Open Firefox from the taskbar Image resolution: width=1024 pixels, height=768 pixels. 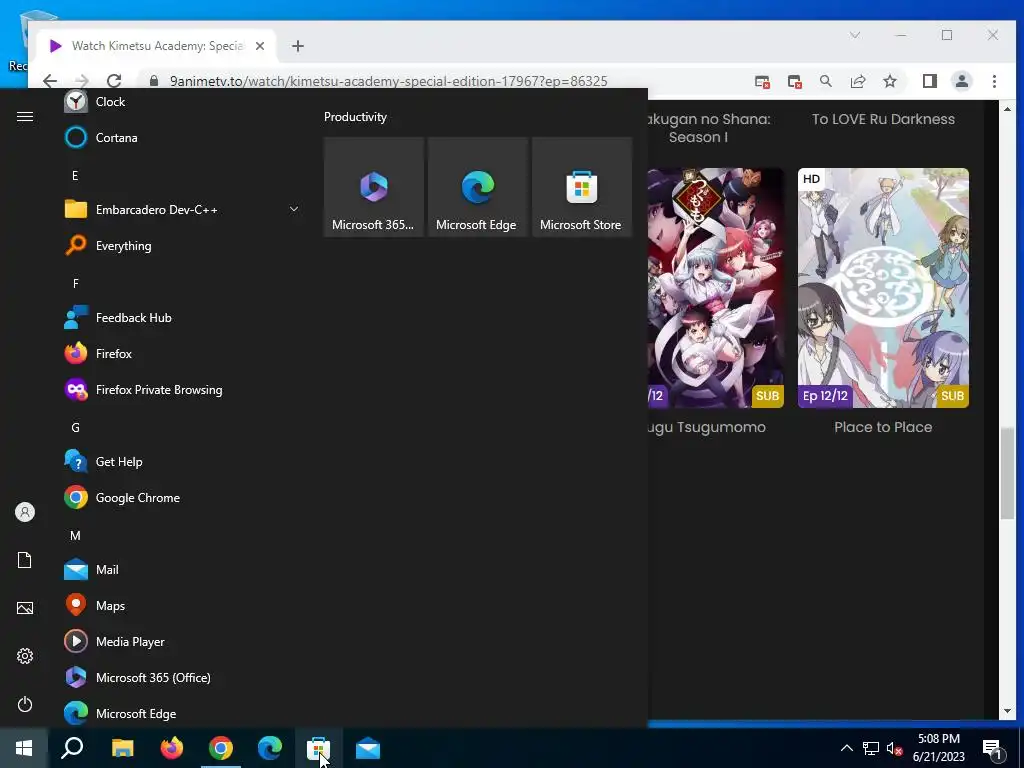[172, 748]
